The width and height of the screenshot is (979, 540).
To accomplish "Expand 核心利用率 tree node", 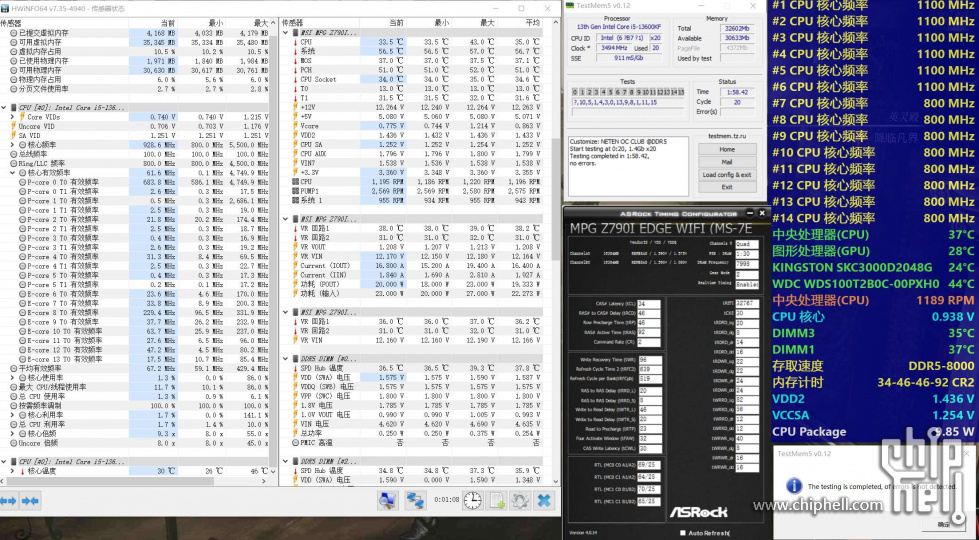I will 13,415.
